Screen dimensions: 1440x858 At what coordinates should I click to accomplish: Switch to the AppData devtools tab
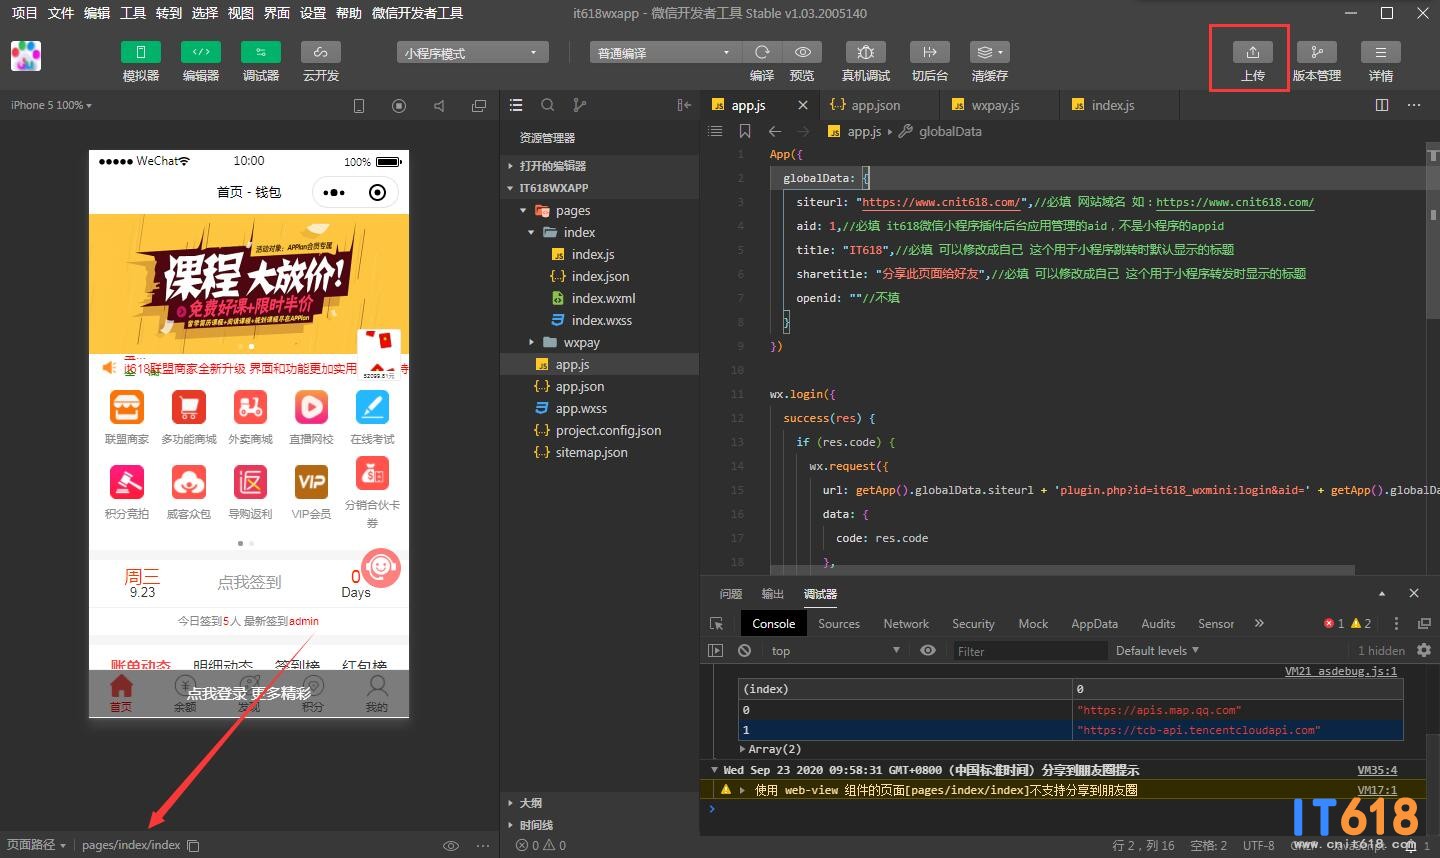[1094, 623]
